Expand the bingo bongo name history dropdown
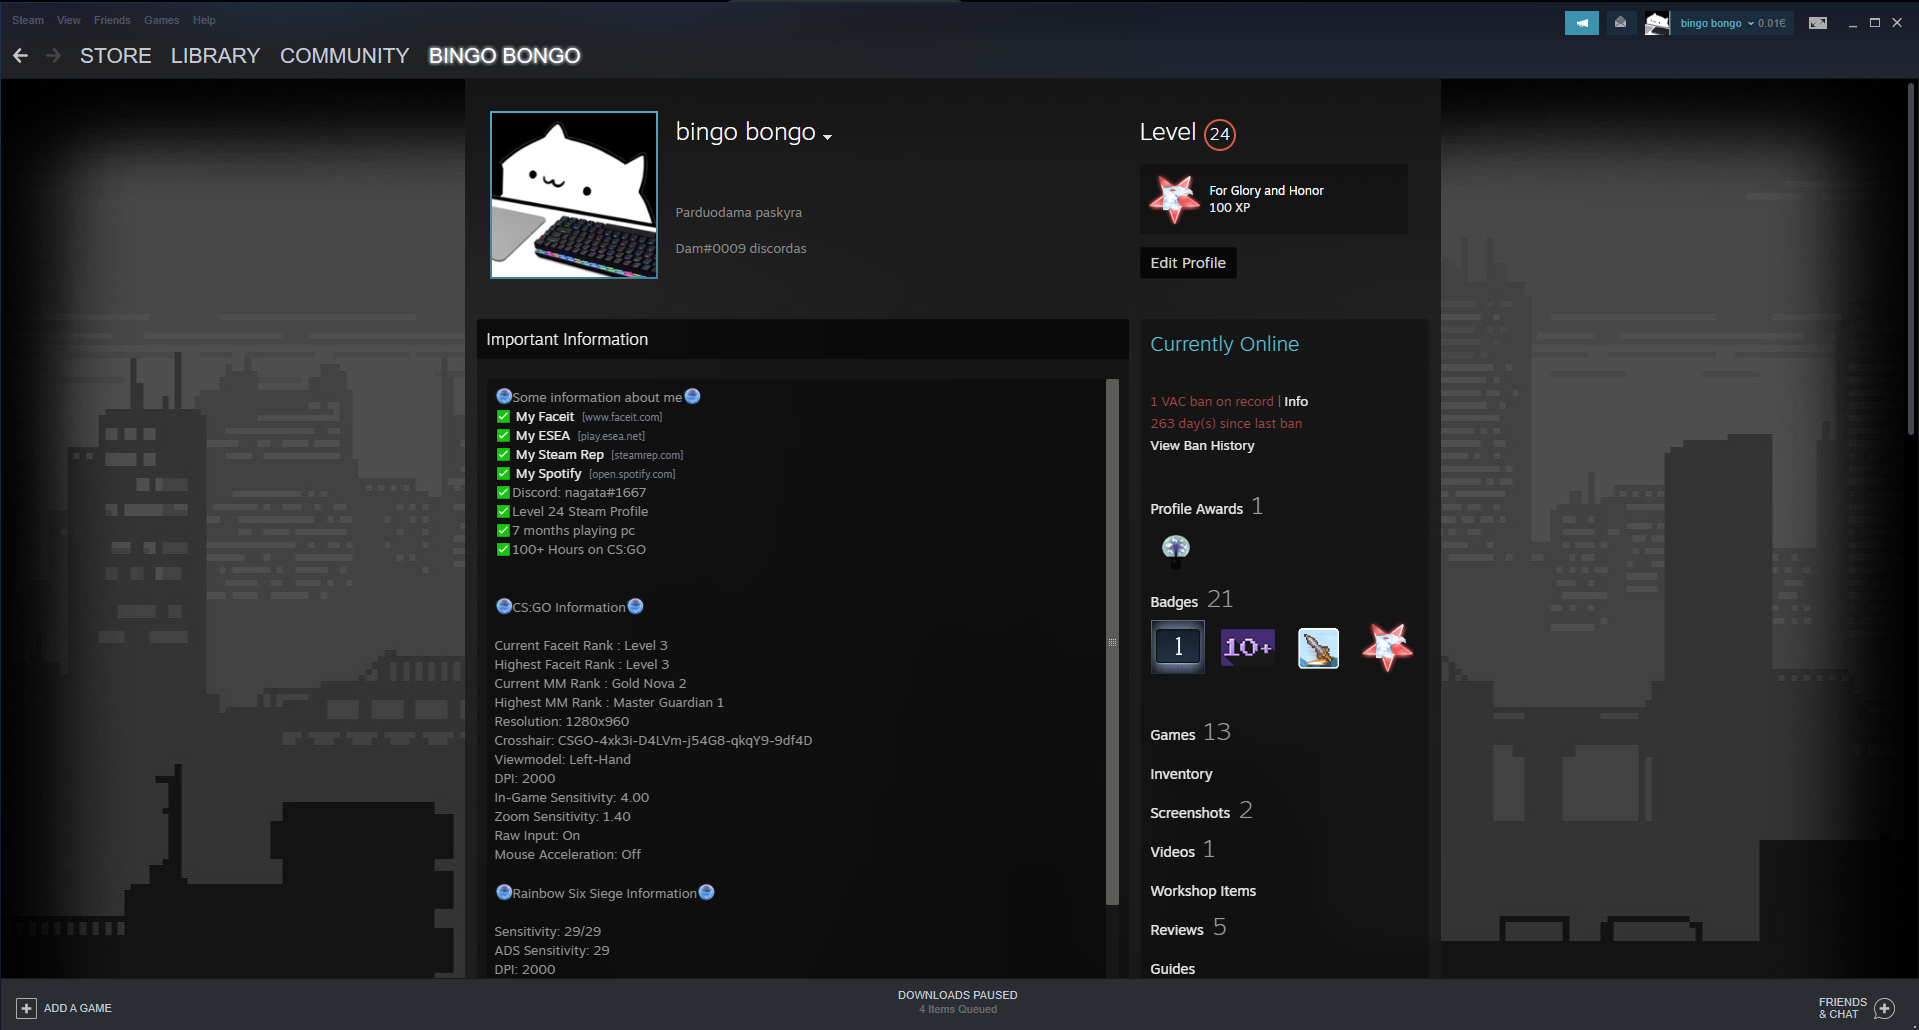Screen dimensions: 1919x1030 [x=827, y=137]
